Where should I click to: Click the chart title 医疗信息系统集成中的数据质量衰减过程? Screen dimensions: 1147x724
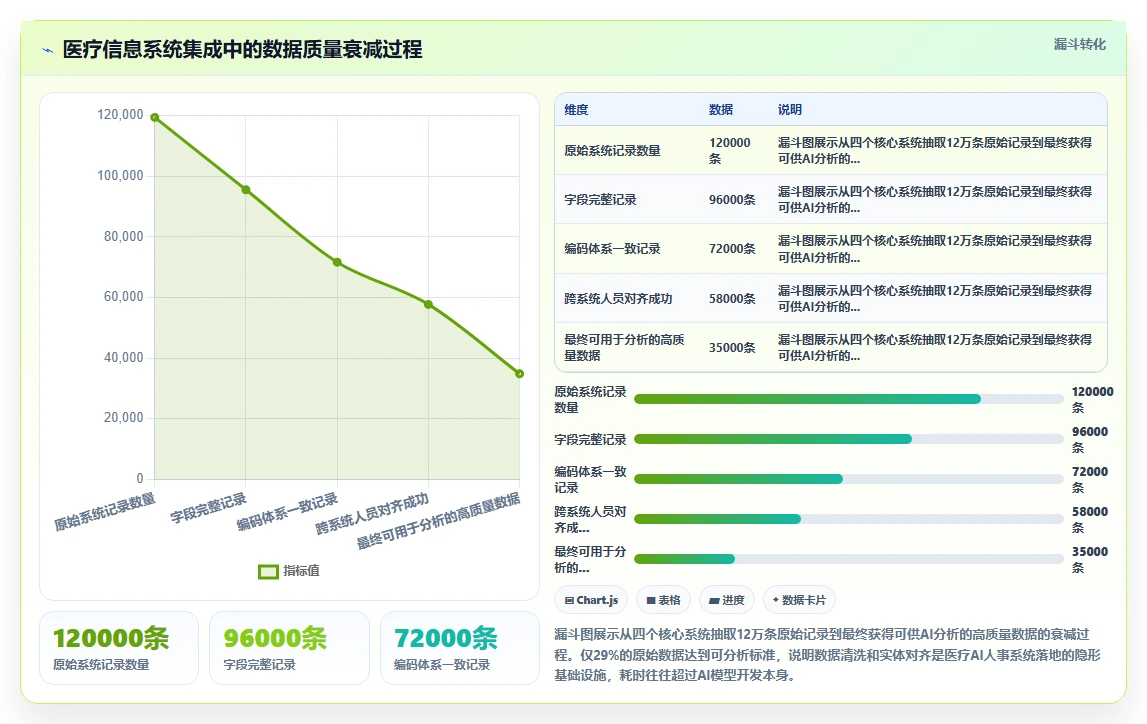(242, 50)
